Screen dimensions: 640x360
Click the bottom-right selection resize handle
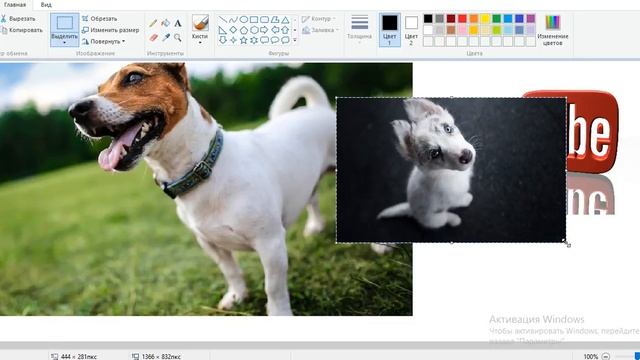(565, 242)
